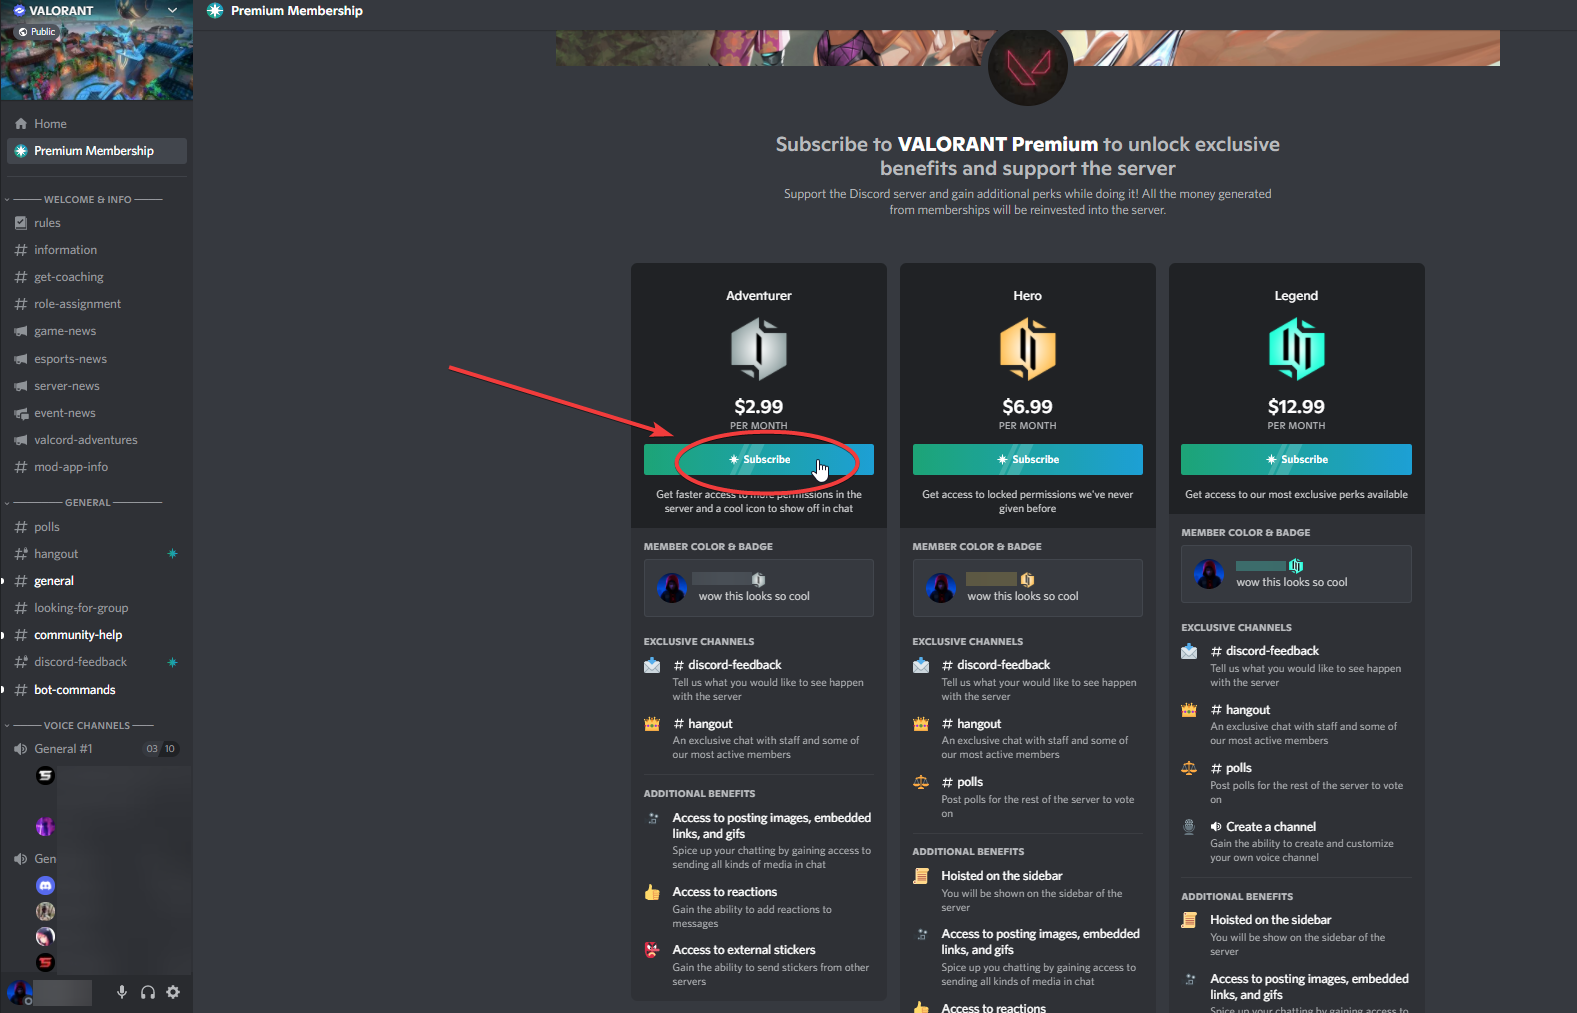Click the silver Adventurer tier emblem
Image resolution: width=1577 pixels, height=1013 pixels.
pyautogui.click(x=759, y=349)
